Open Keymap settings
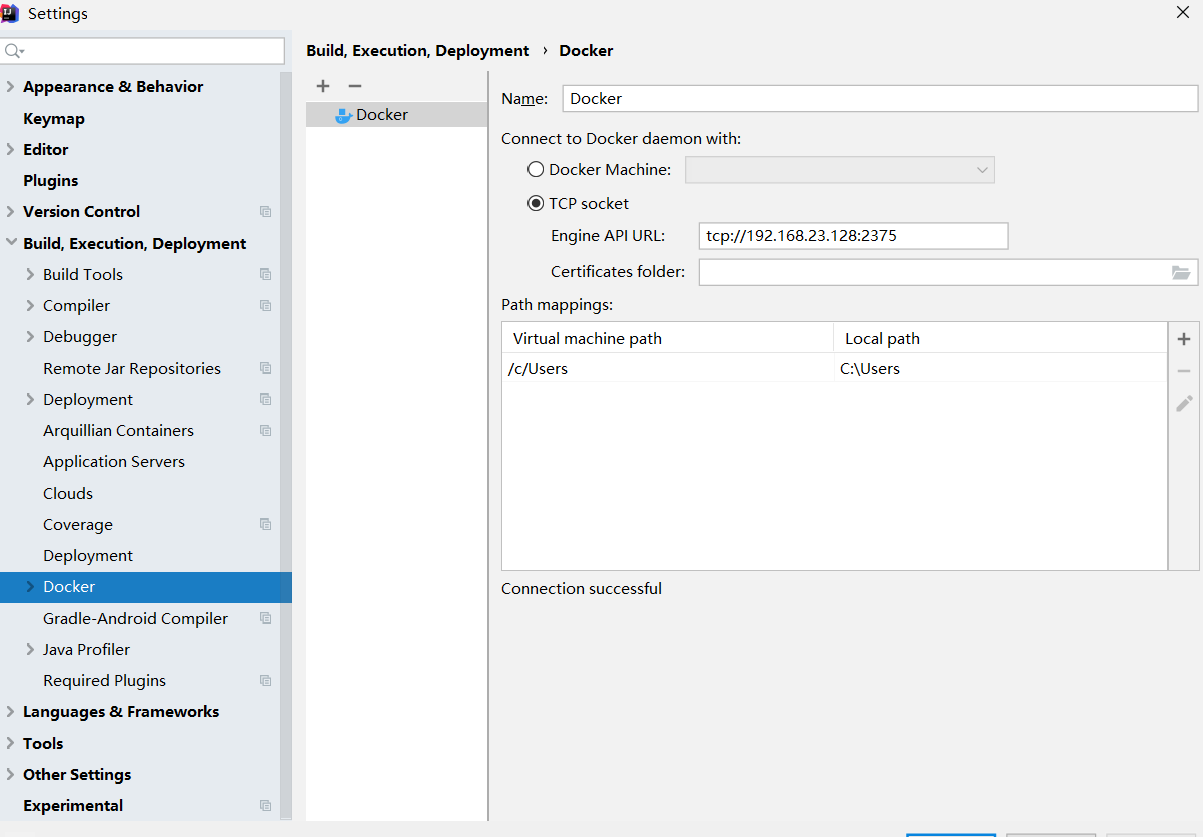This screenshot has height=837, width=1203. pos(54,118)
